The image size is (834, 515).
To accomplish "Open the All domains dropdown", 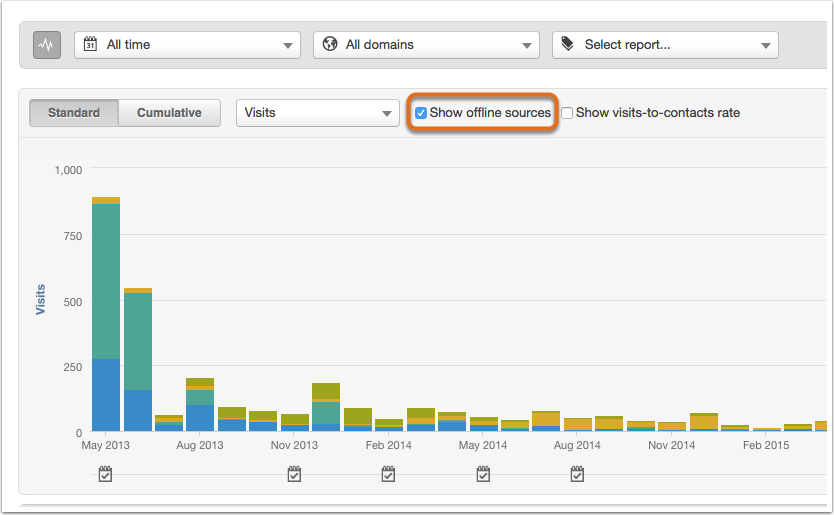I will click(426, 45).
